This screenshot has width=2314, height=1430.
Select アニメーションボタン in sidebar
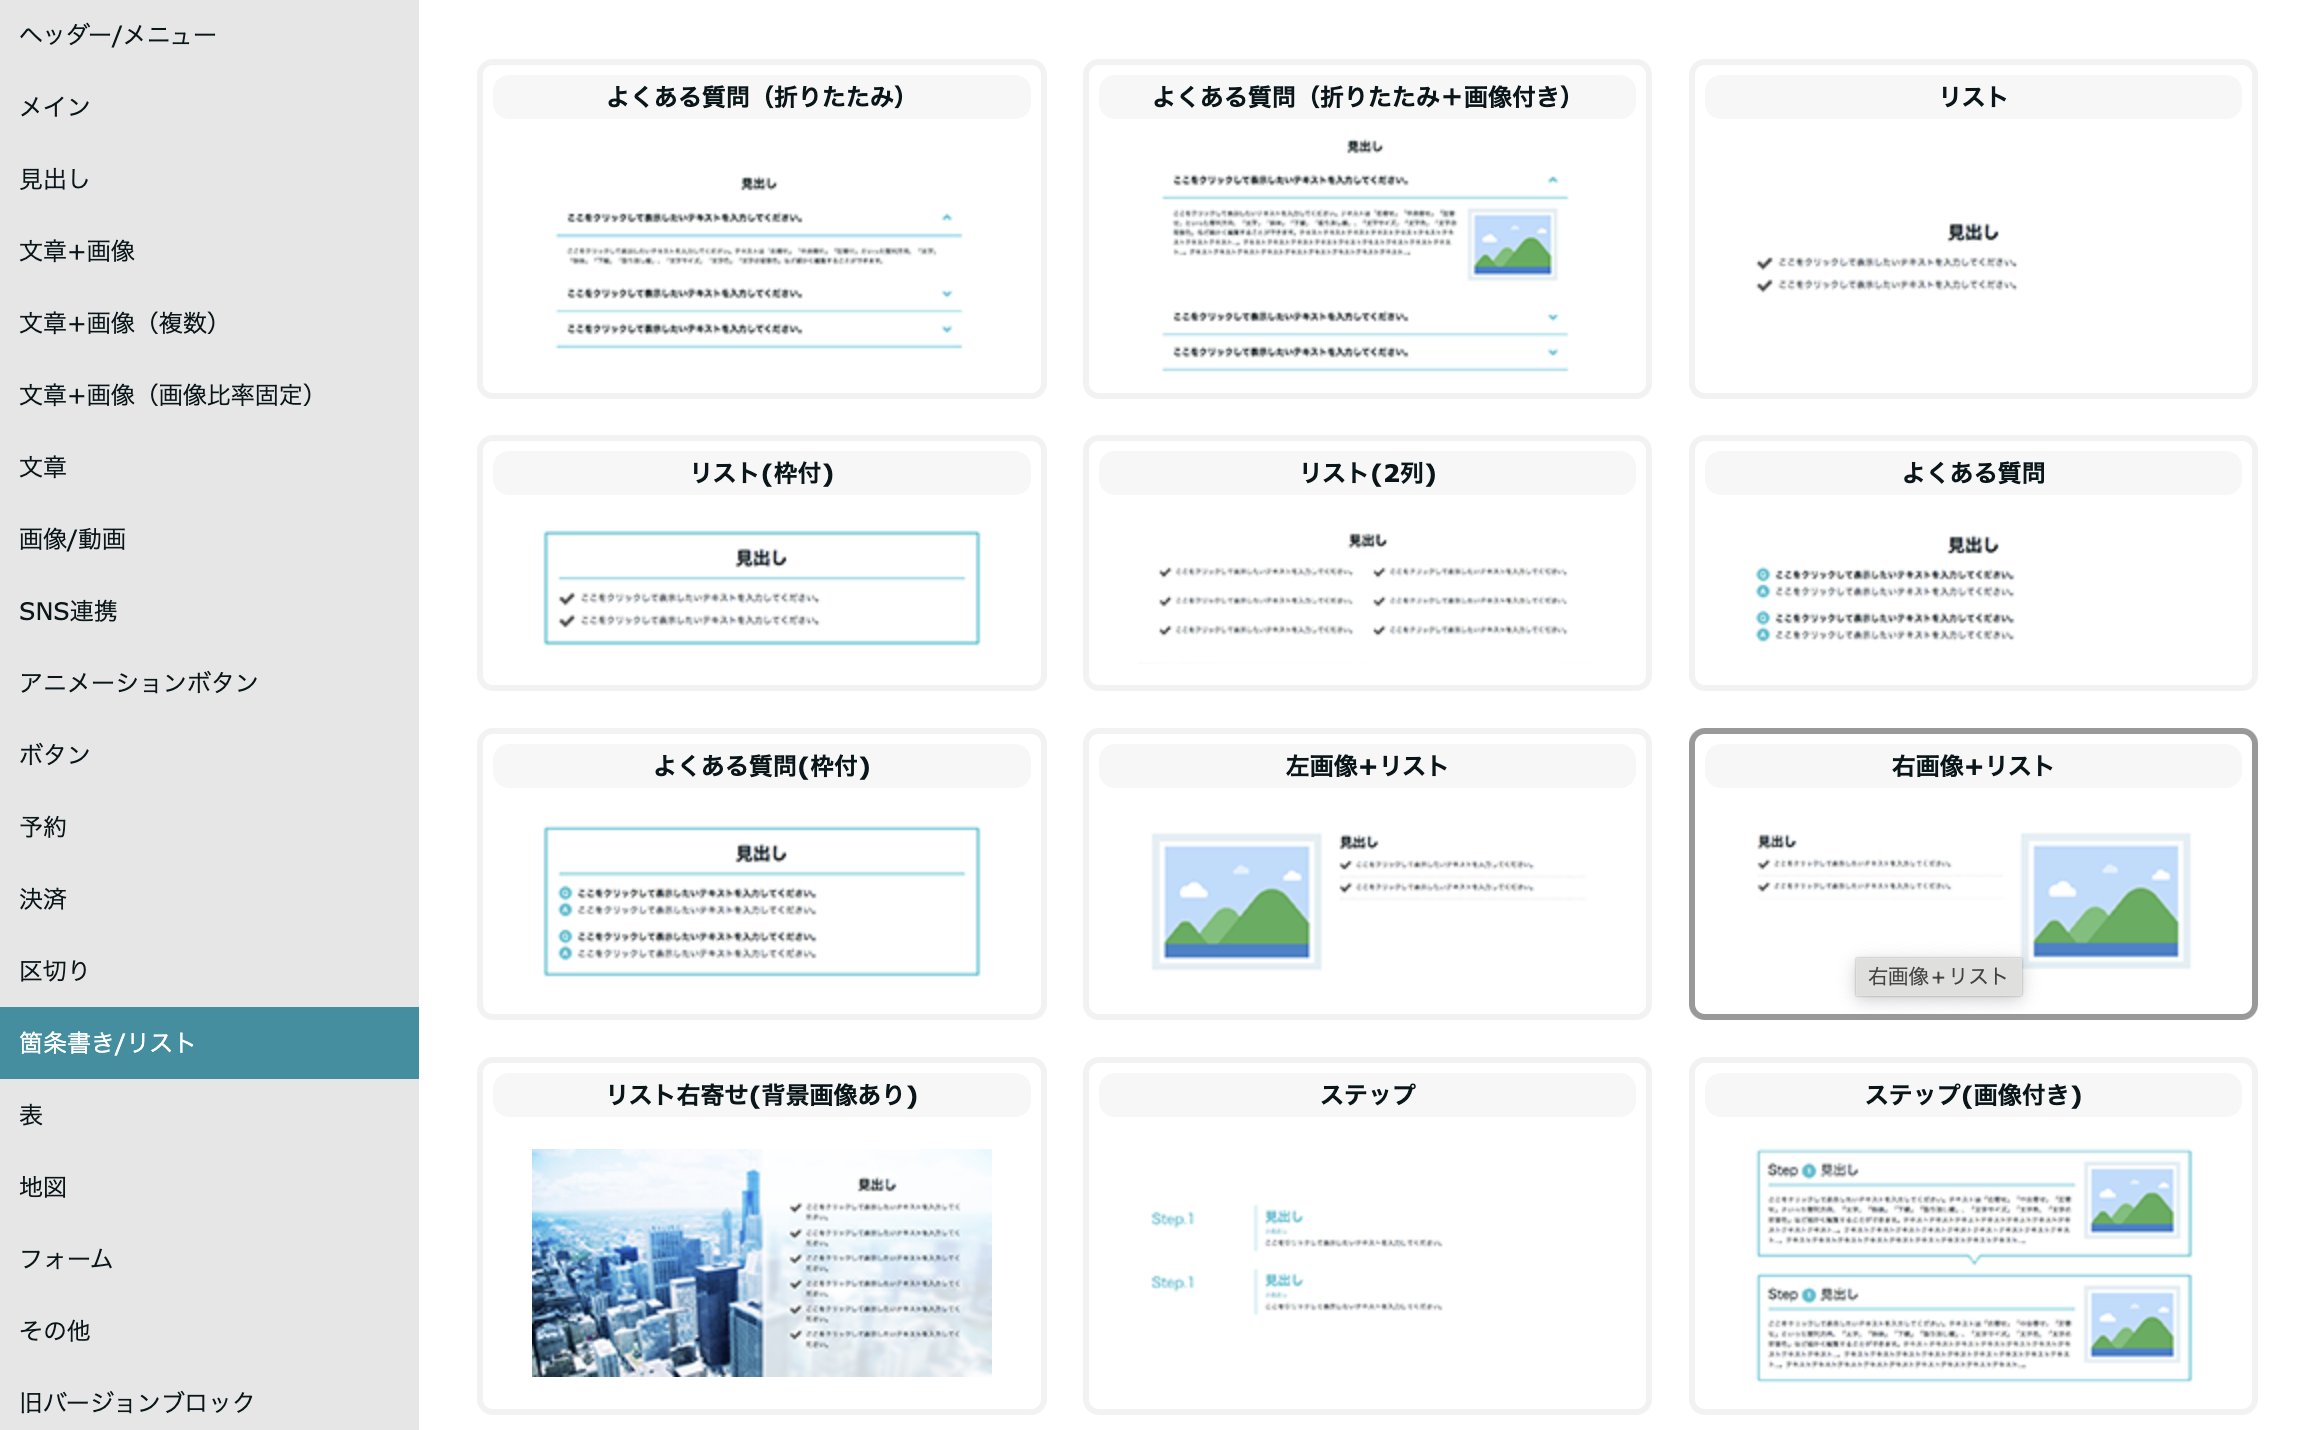[139, 683]
